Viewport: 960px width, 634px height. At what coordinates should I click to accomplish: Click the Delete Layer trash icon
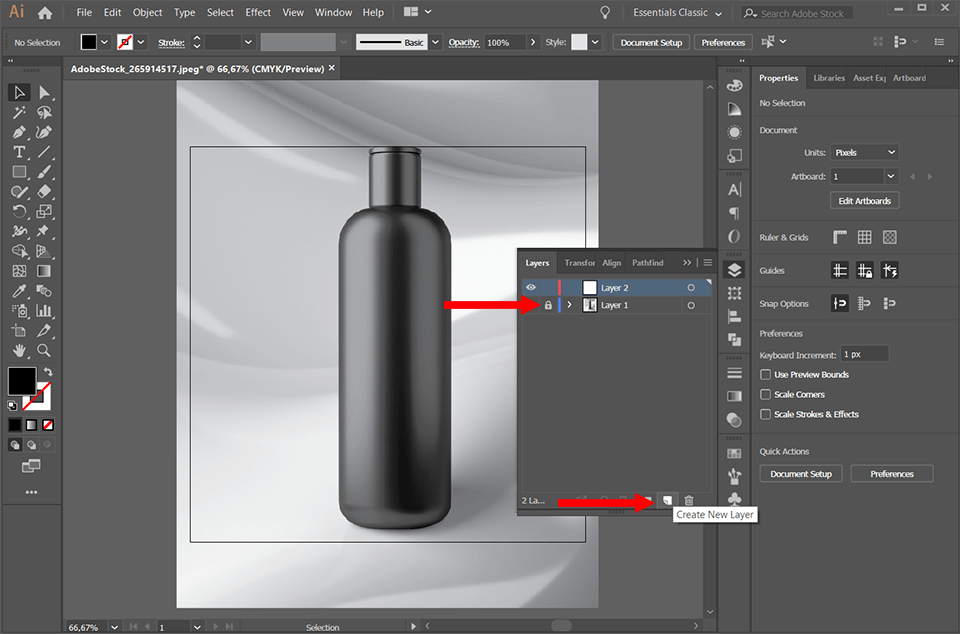point(689,501)
